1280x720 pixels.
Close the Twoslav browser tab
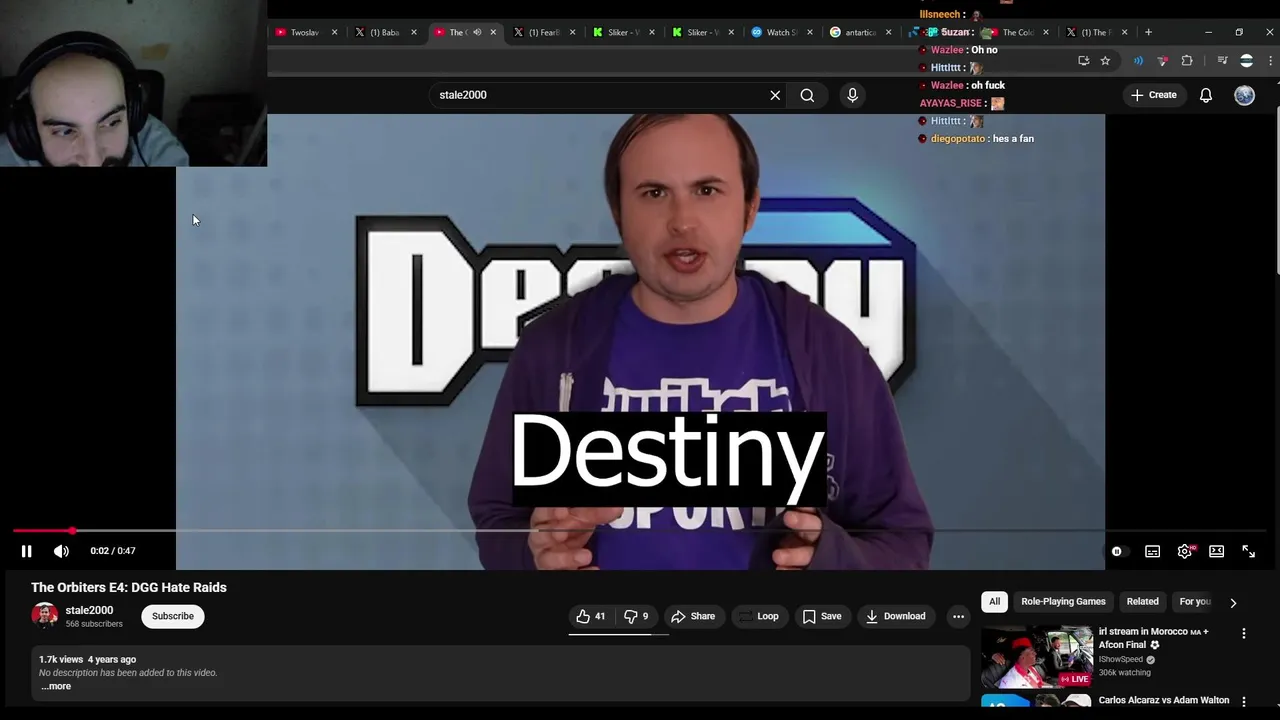334,32
